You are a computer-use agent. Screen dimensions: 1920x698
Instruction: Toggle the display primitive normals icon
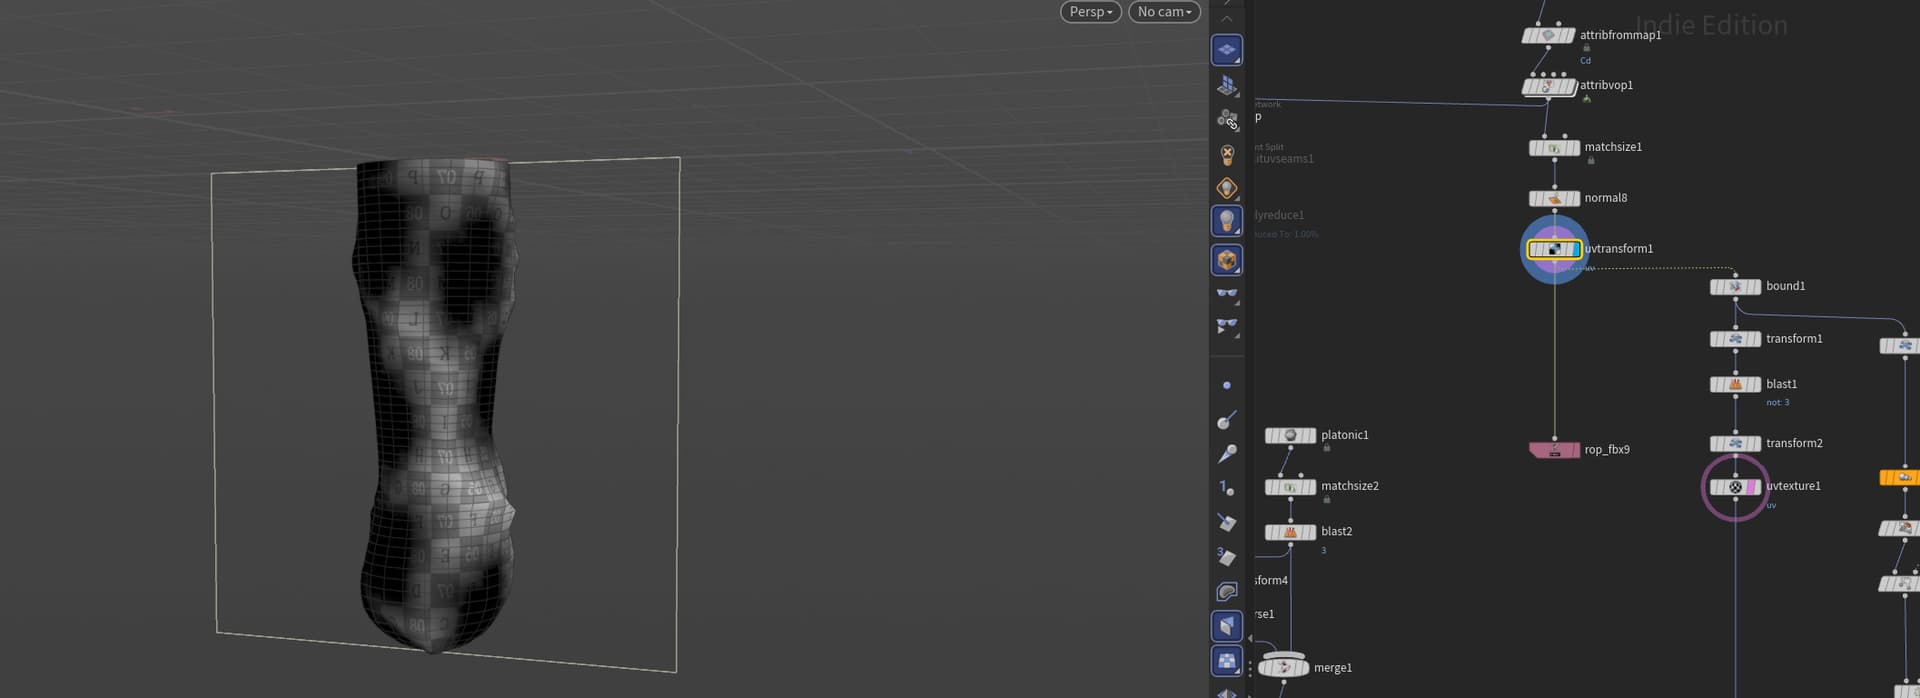coord(1227,522)
